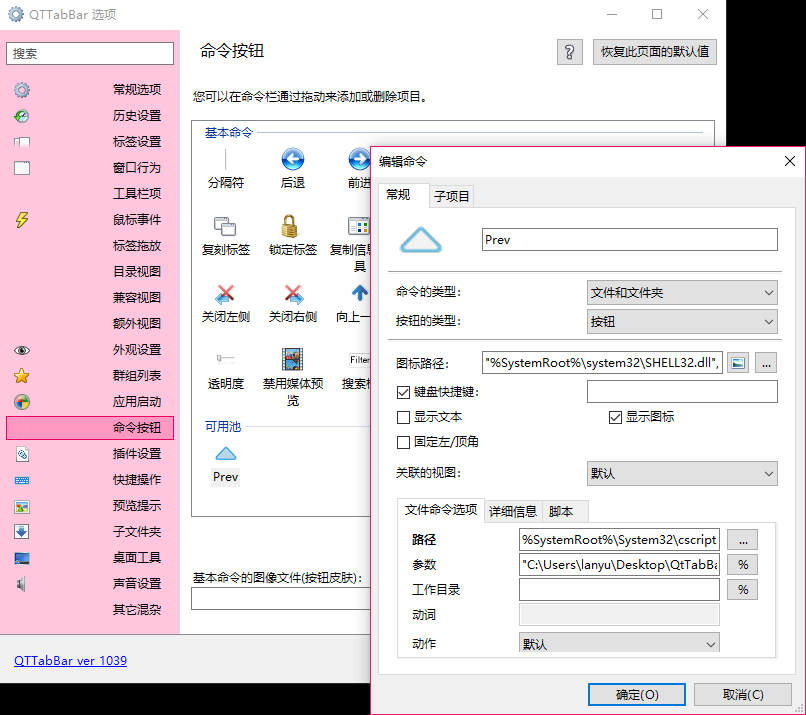Click the download arrow icon for 子文件夹
This screenshot has height=715, width=806.
pyautogui.click(x=22, y=531)
